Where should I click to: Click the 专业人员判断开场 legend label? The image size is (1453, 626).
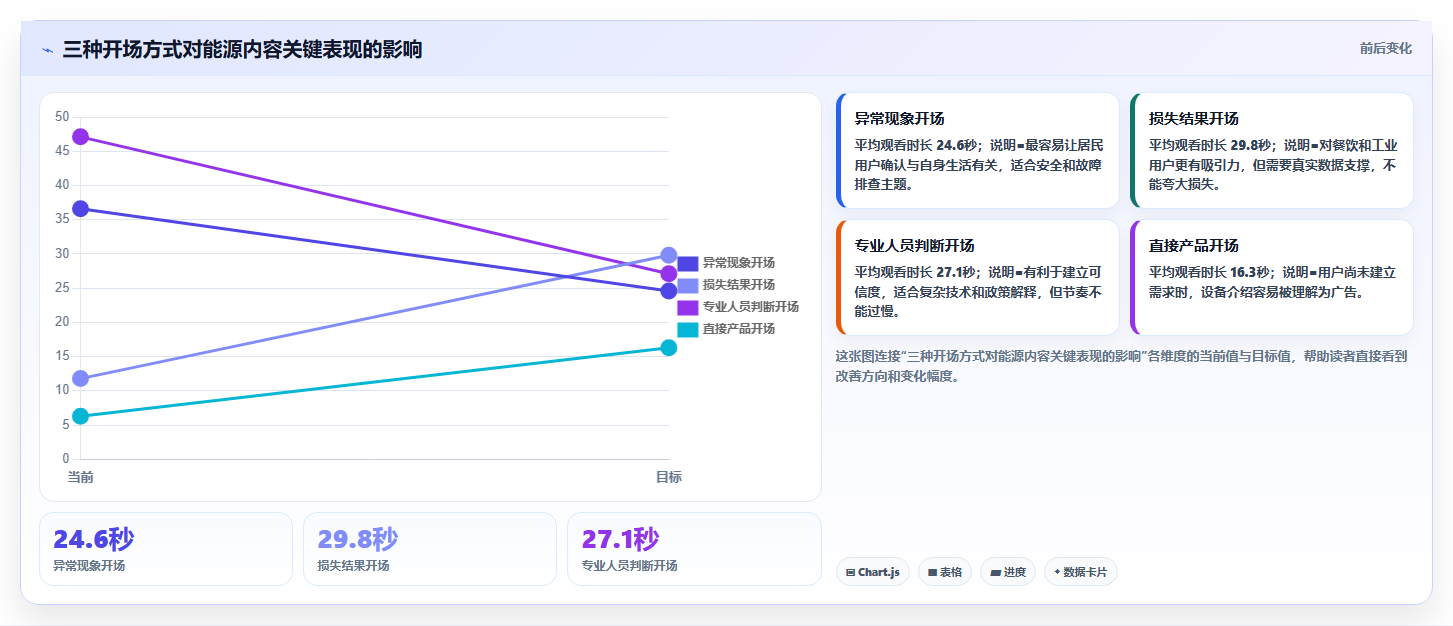[x=750, y=307]
